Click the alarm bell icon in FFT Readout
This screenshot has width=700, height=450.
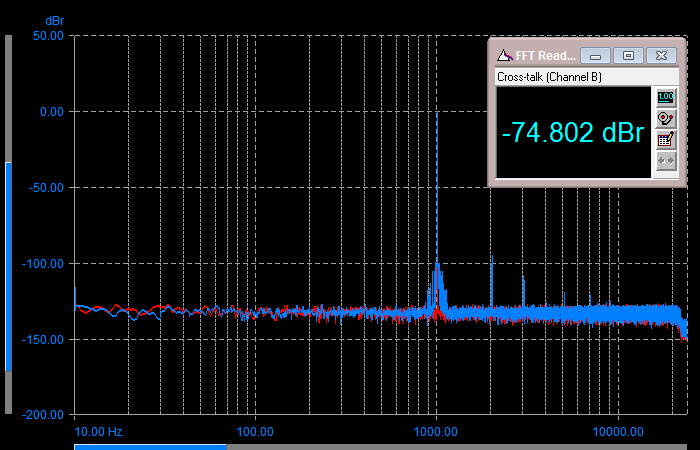coord(666,119)
